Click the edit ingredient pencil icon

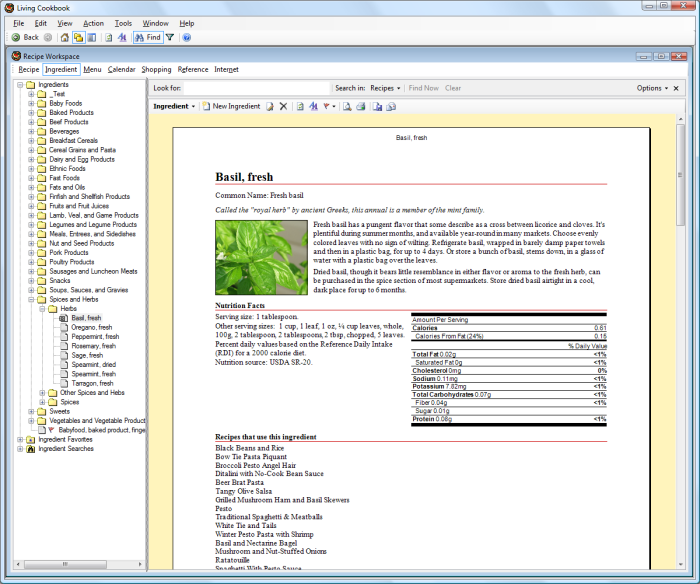point(270,106)
